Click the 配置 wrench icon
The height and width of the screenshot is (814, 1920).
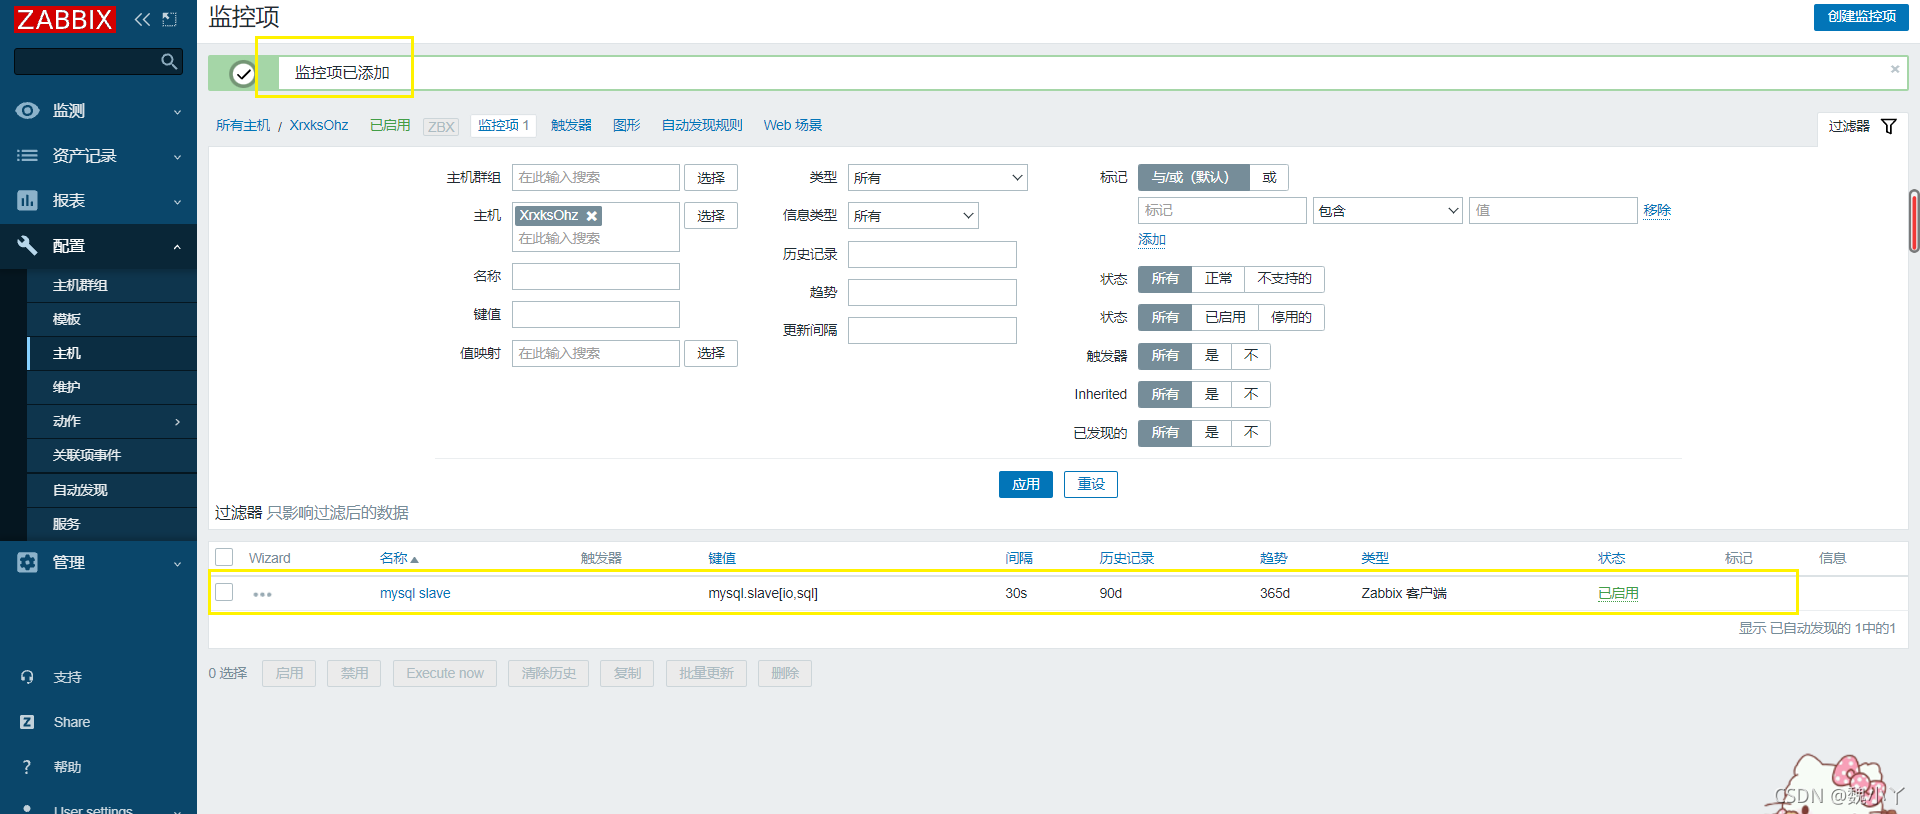[28, 245]
